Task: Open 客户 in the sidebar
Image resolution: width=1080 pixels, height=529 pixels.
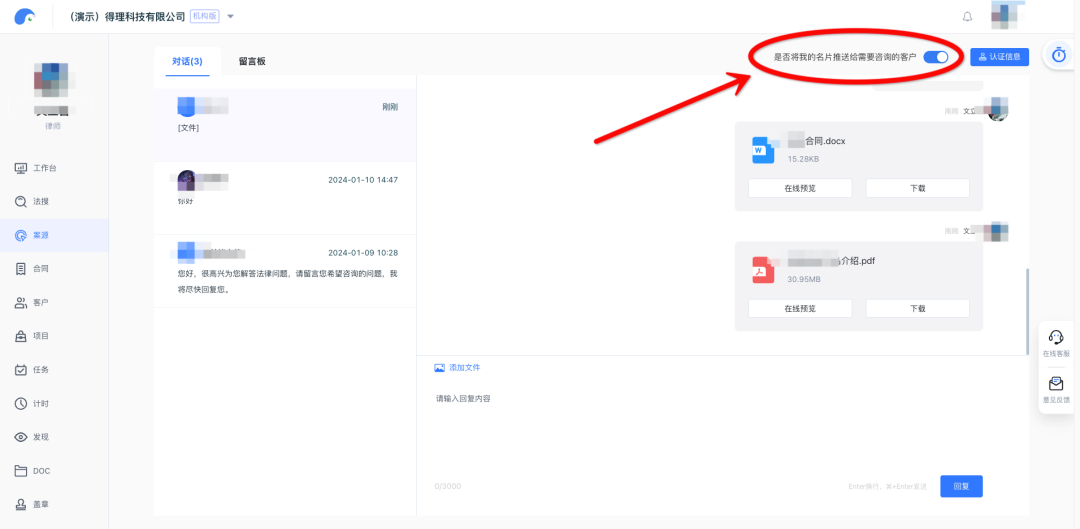Action: click(x=54, y=302)
